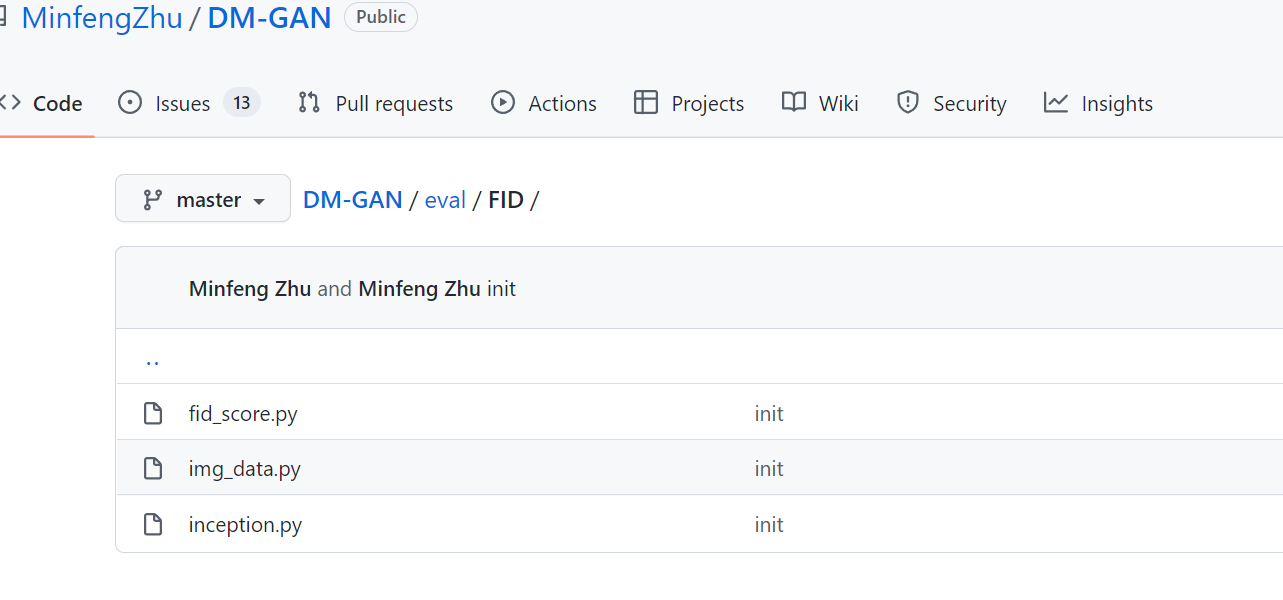Click the Insights graph icon

[1056, 102]
